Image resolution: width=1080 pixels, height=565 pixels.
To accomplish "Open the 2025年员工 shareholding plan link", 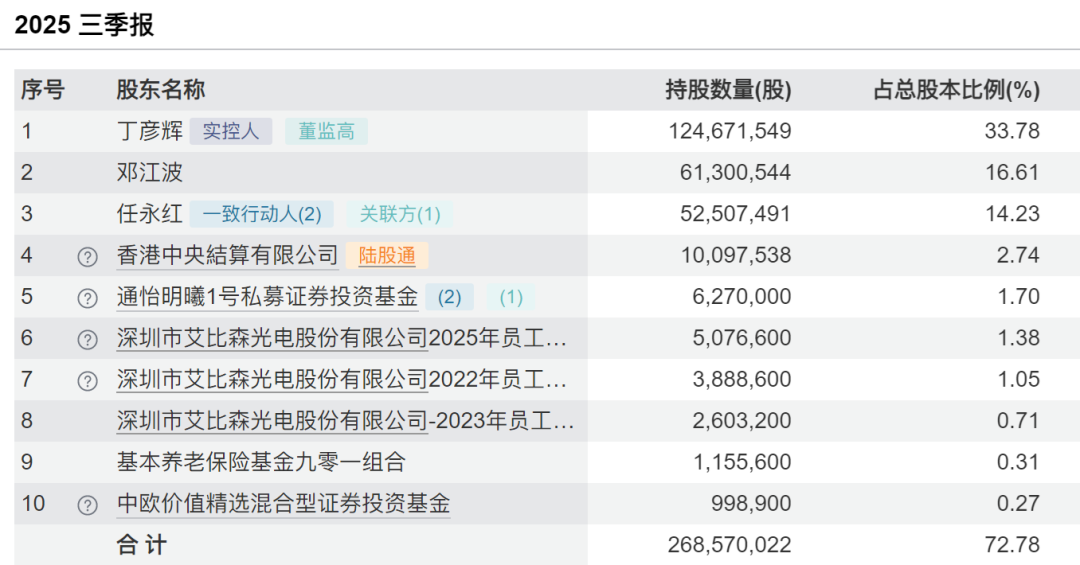I will click(x=342, y=338).
